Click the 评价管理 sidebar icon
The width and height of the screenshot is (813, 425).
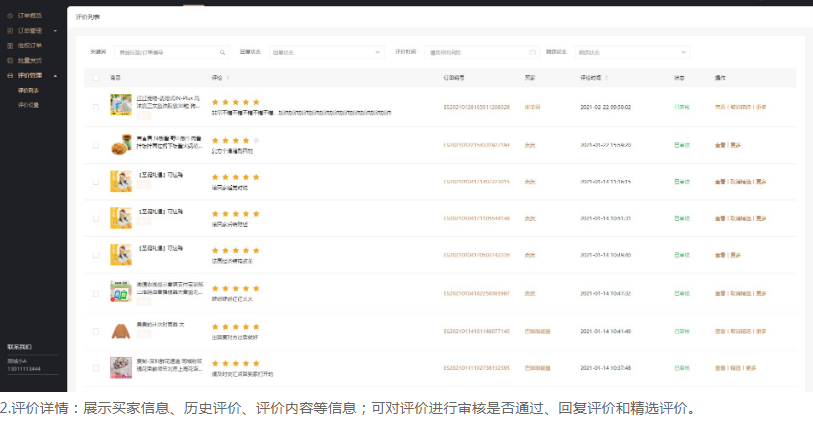11,75
